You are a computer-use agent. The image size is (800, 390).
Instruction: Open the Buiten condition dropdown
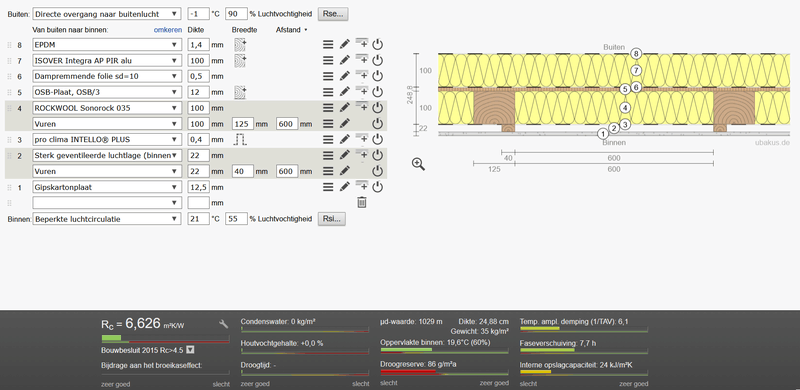107,14
